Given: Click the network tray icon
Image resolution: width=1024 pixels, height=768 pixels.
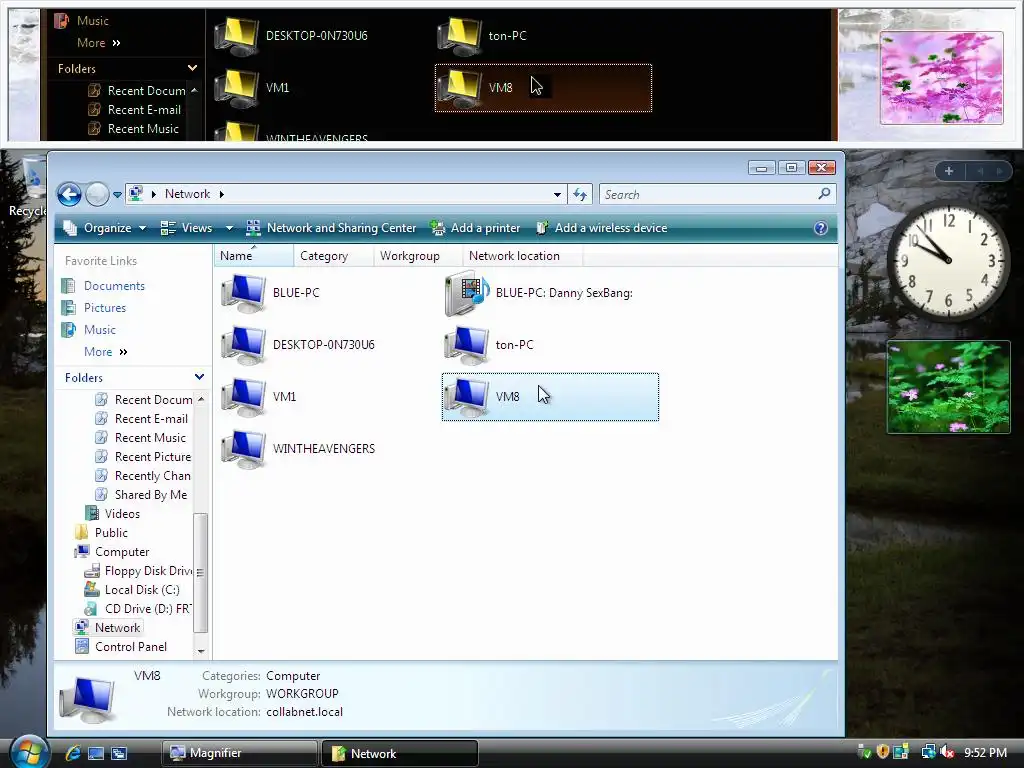Looking at the screenshot, I should [x=928, y=752].
